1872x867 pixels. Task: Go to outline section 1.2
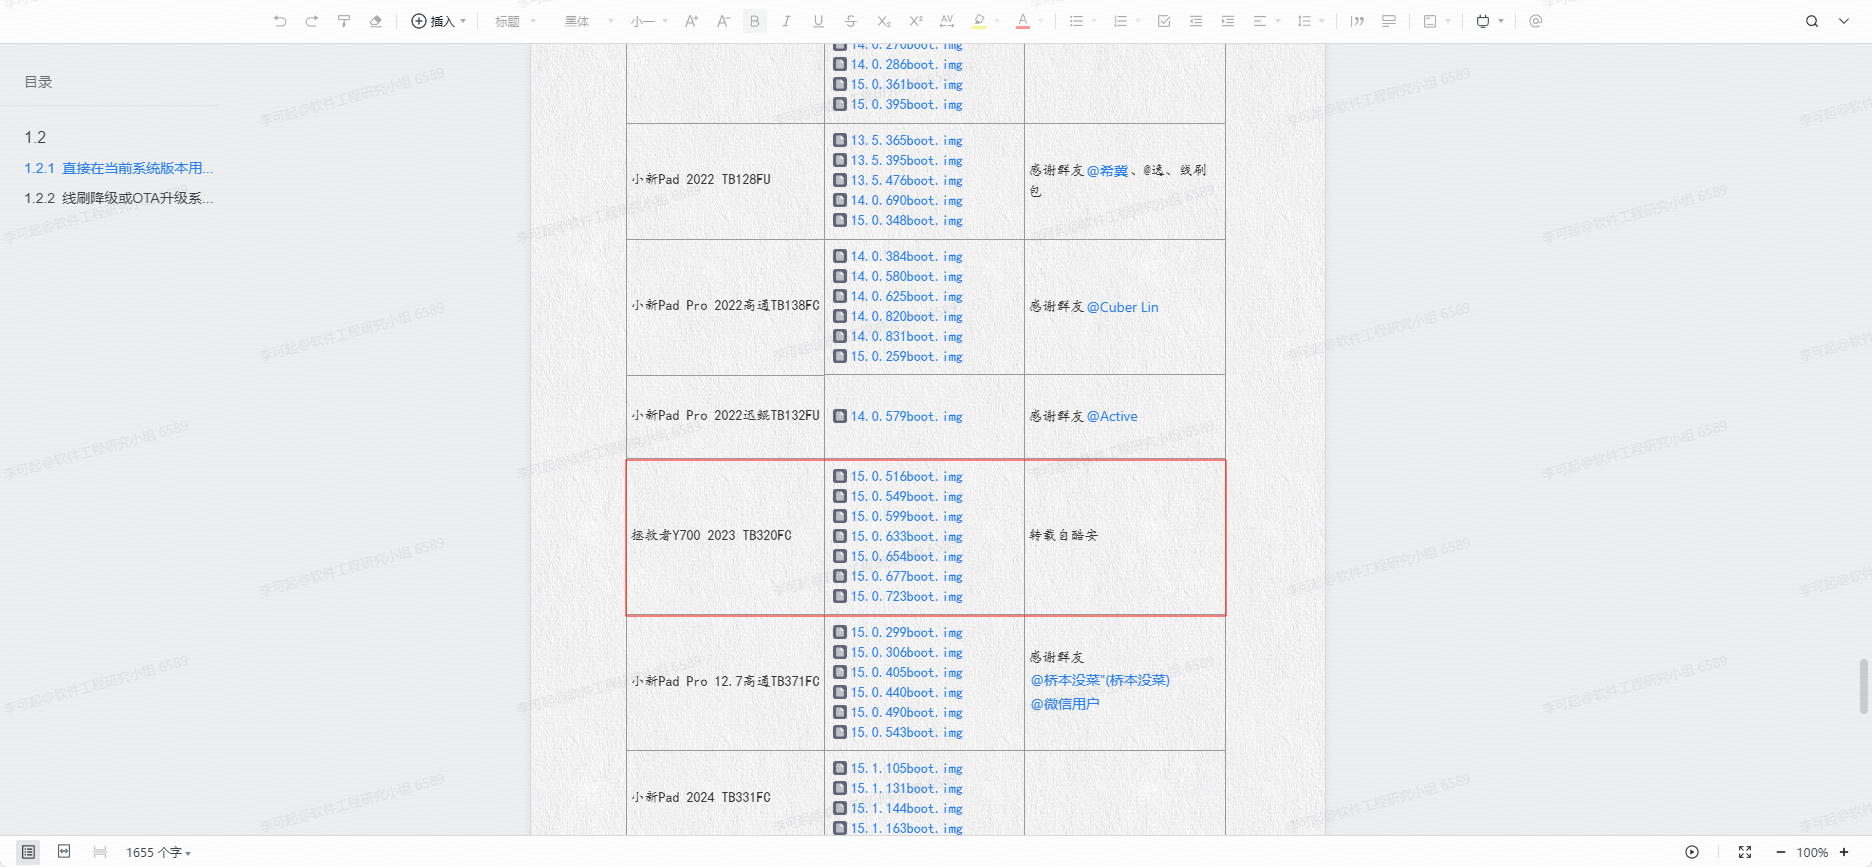(36, 137)
